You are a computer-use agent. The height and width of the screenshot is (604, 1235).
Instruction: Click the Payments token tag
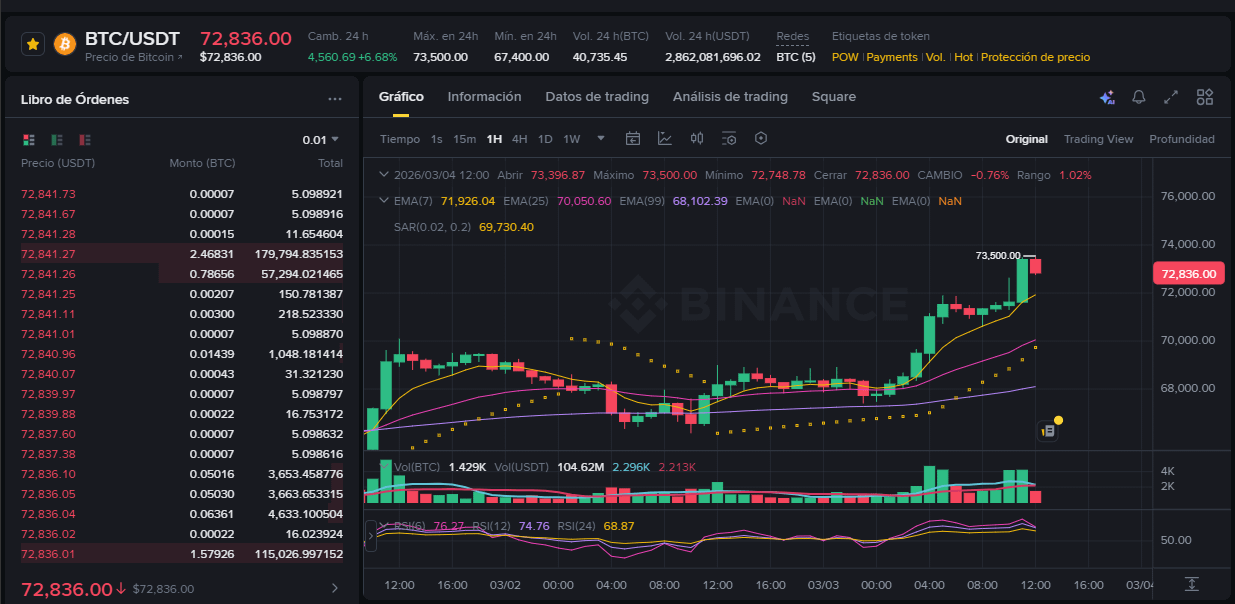point(892,57)
